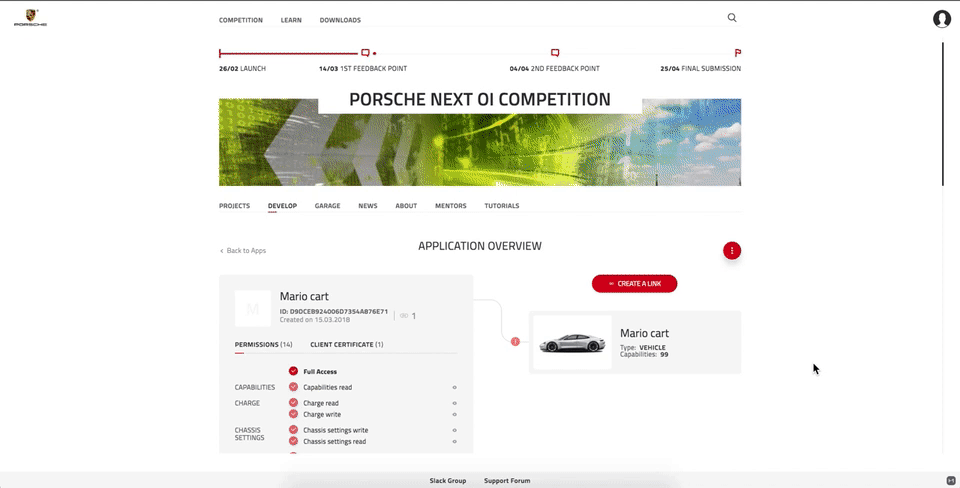Toggle the Chassis settings write permission
Screen dimensions: 960x488
tap(293, 430)
